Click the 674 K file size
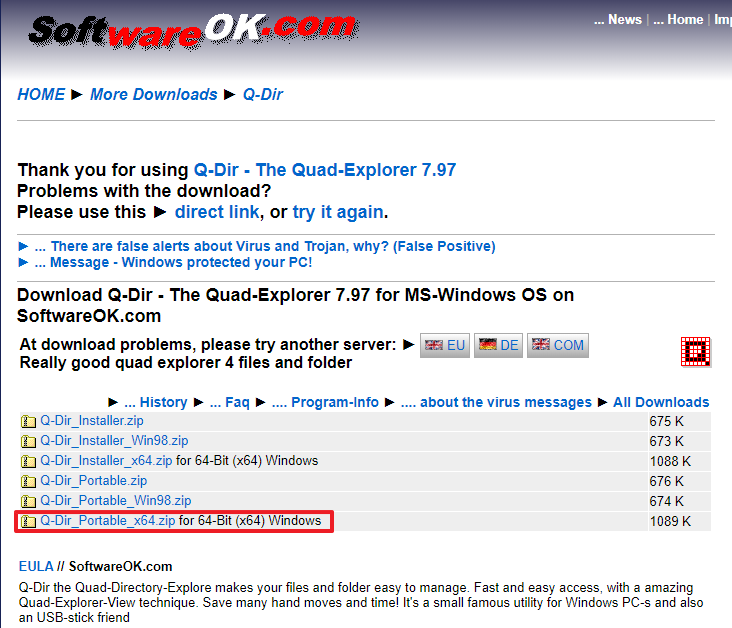This screenshot has height=628, width=732. click(x=666, y=501)
